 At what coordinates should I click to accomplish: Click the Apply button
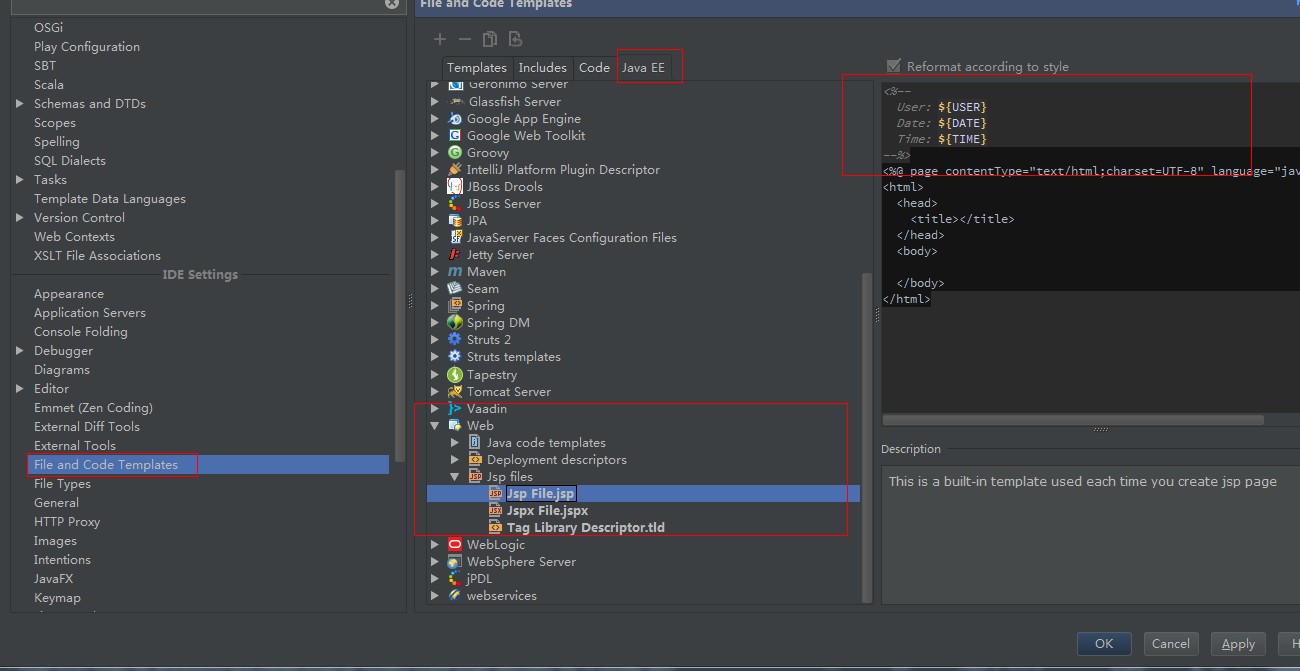click(x=1238, y=644)
